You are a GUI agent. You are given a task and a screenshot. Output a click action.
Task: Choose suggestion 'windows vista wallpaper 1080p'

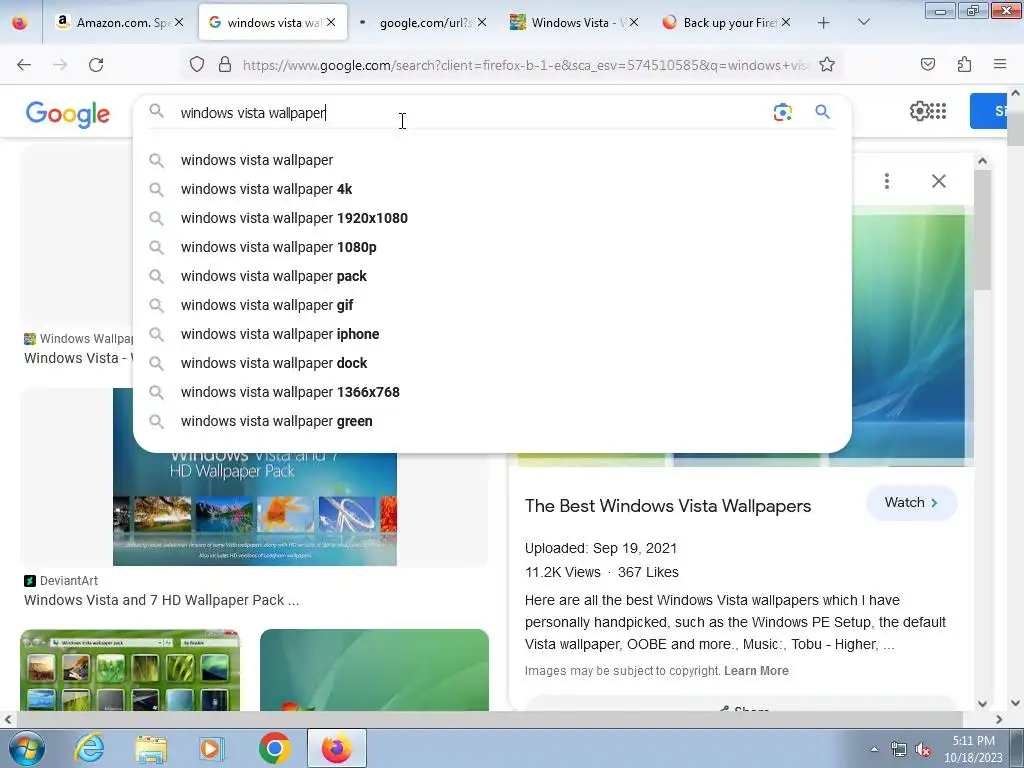492,247
